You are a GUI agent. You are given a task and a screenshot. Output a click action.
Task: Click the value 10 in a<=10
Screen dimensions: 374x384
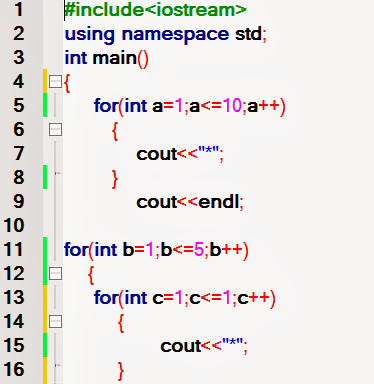tap(232, 106)
